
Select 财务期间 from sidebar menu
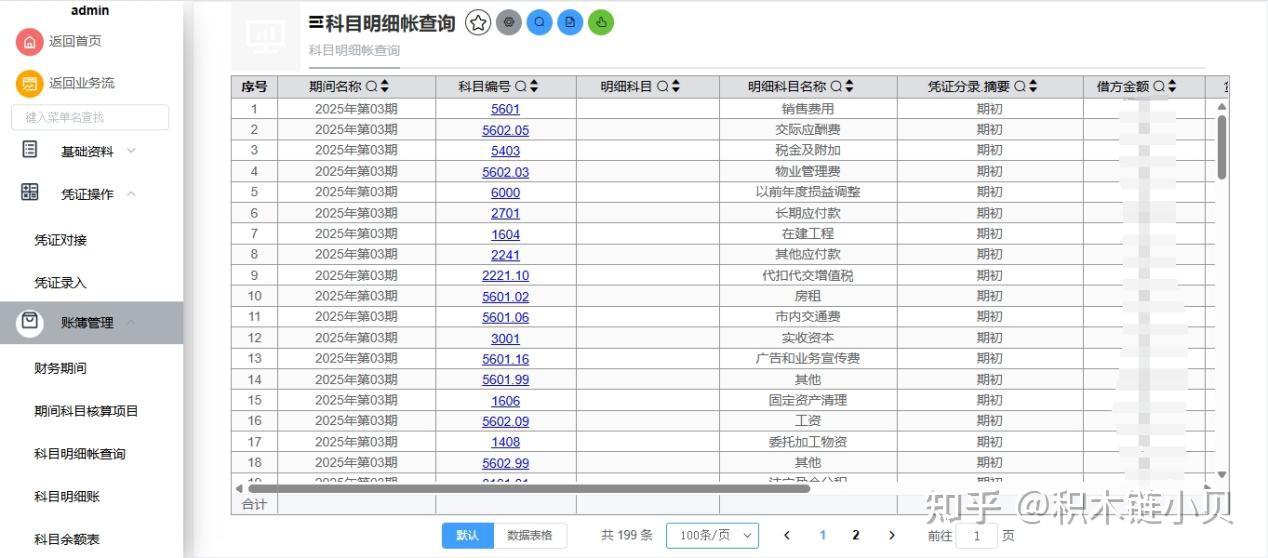tap(60, 368)
